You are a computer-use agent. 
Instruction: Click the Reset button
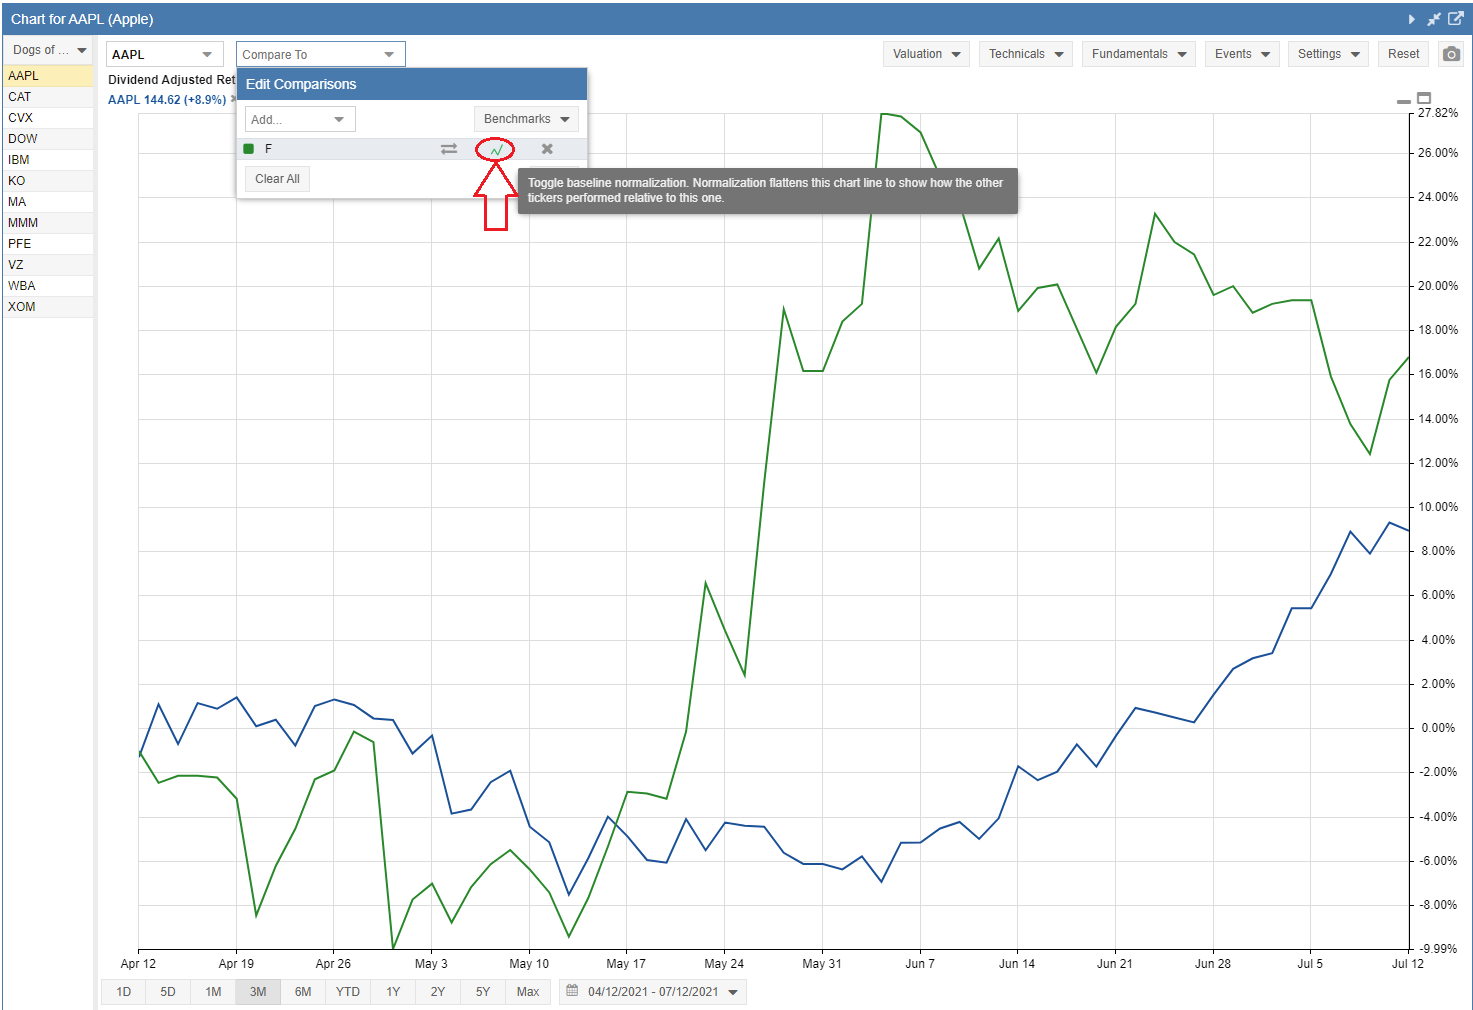point(1403,54)
